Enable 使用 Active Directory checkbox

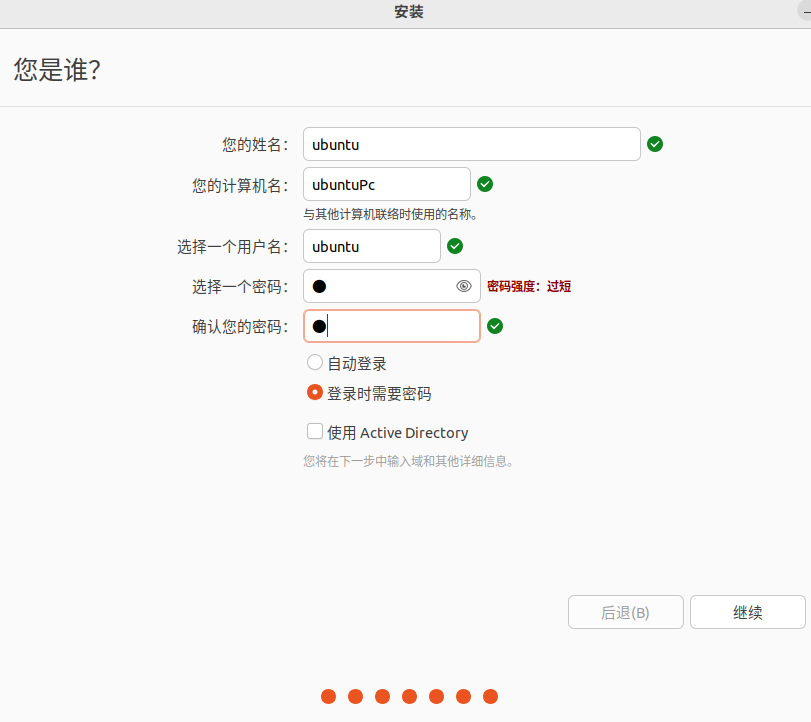[x=315, y=431]
